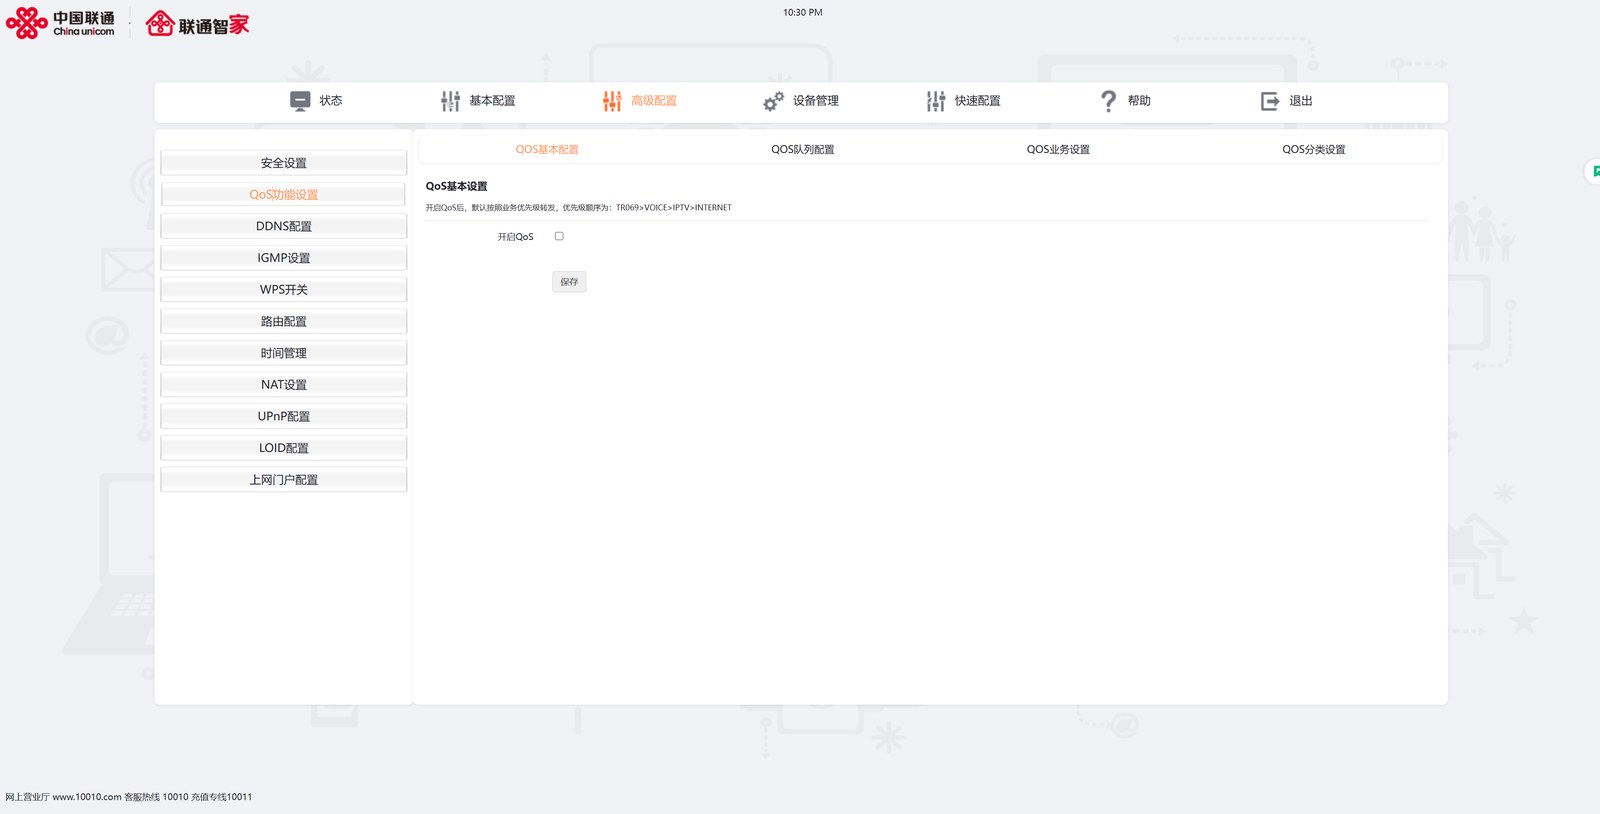The width and height of the screenshot is (1600, 814).
Task: Click the 帮助 question mark icon
Action: 1108,101
